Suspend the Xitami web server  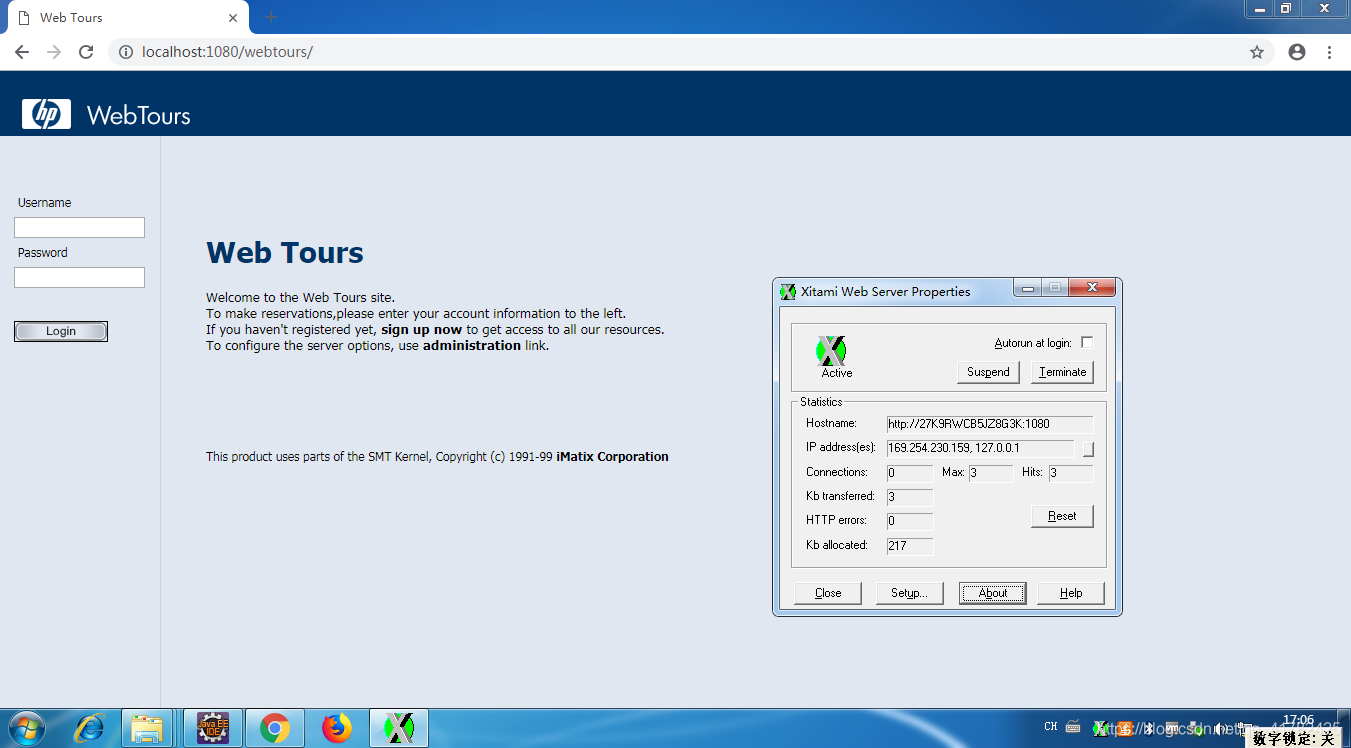pos(988,372)
